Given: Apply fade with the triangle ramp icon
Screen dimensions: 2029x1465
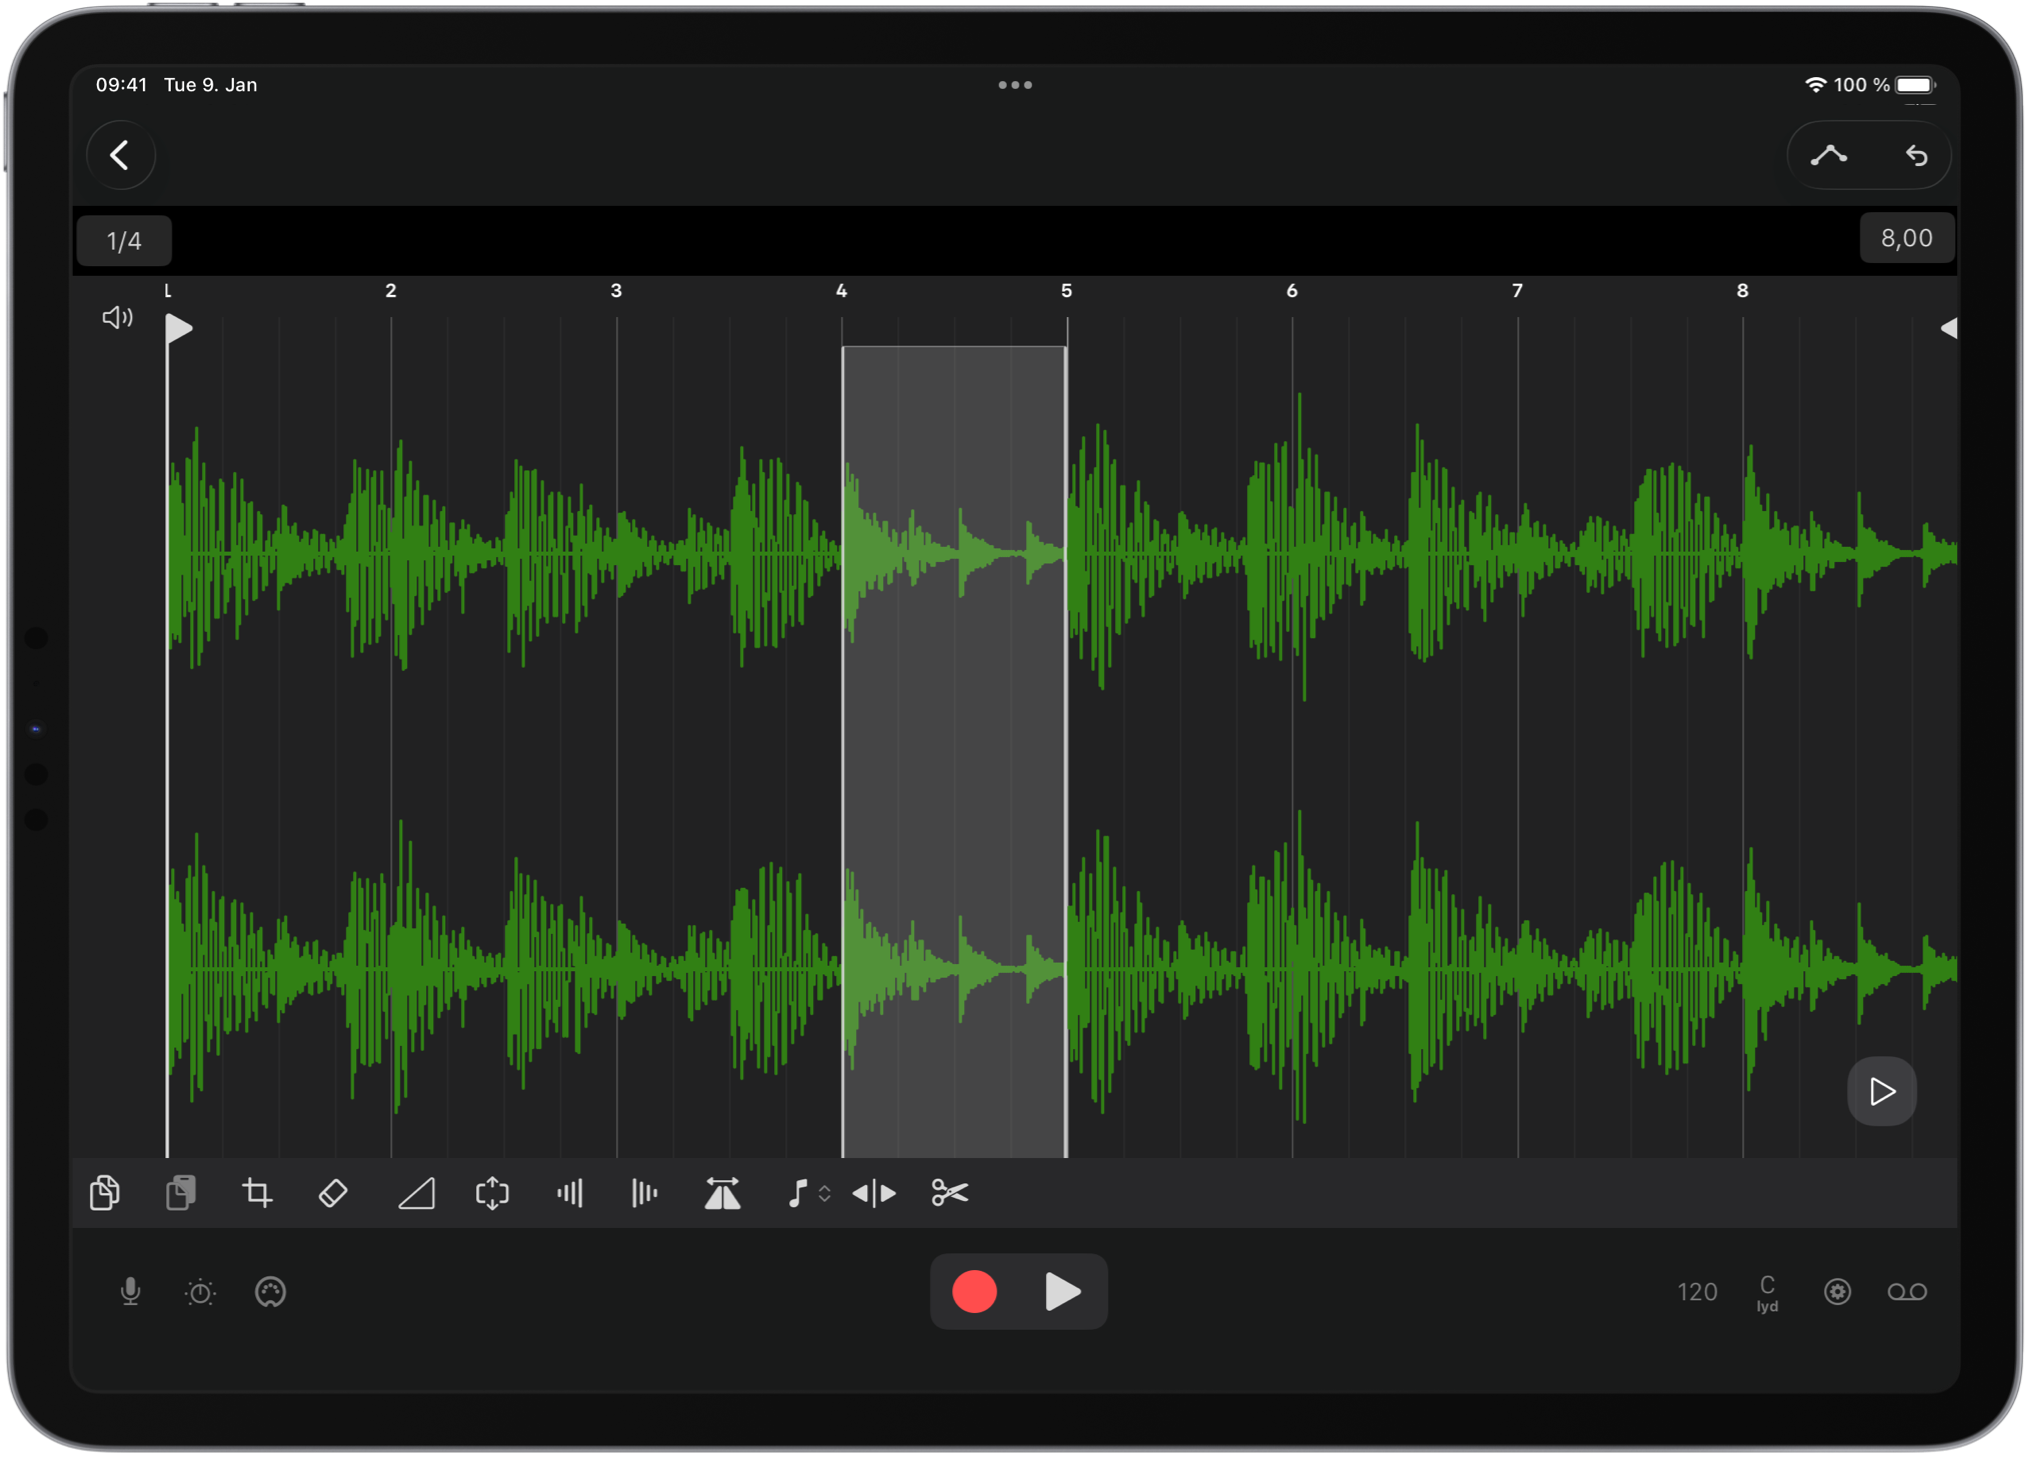Looking at the screenshot, I should click(416, 1193).
